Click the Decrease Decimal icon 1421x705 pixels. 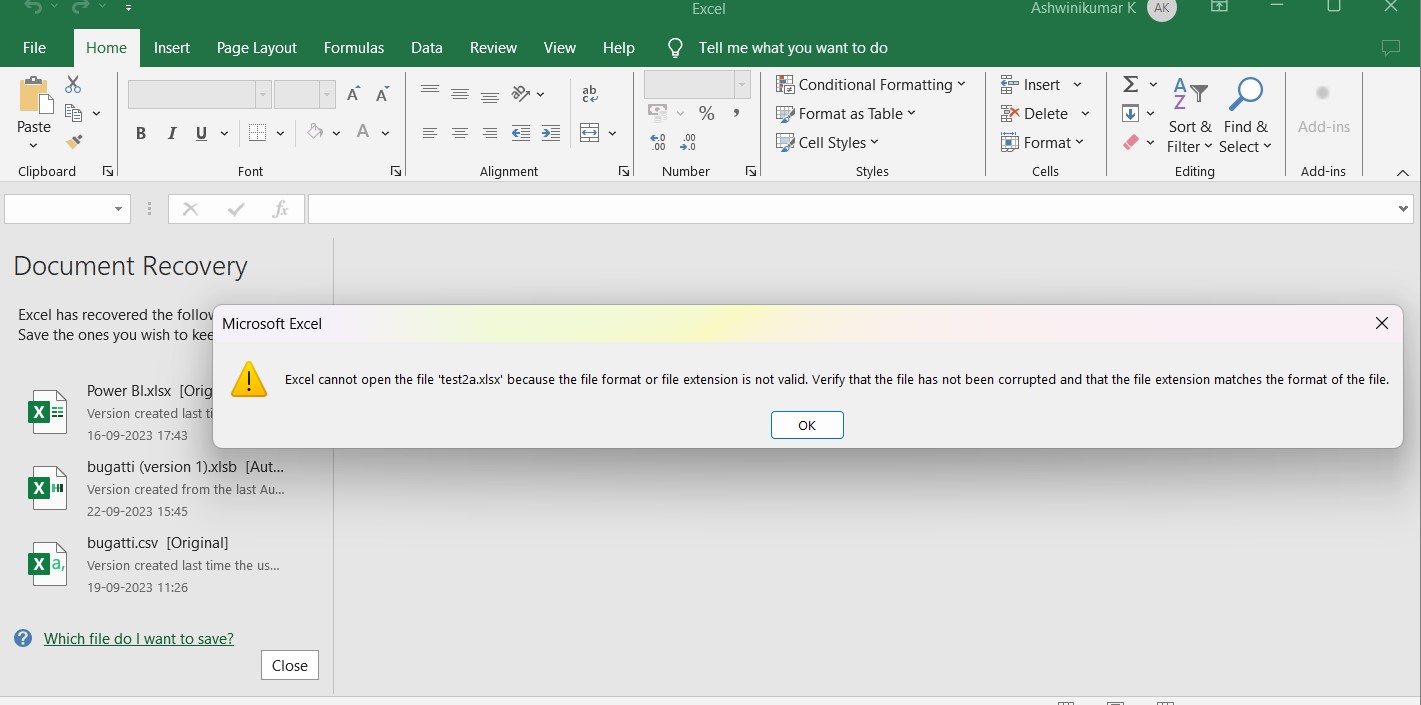[x=688, y=143]
